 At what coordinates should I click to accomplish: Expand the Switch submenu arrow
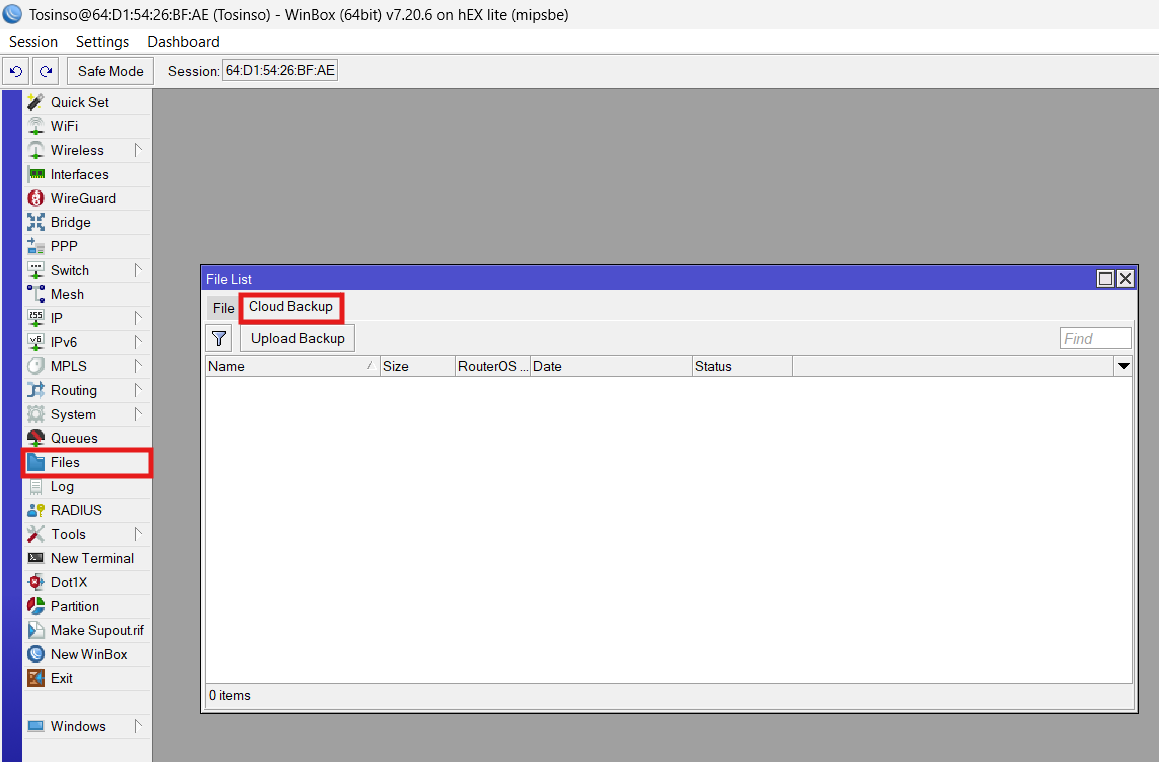click(138, 271)
